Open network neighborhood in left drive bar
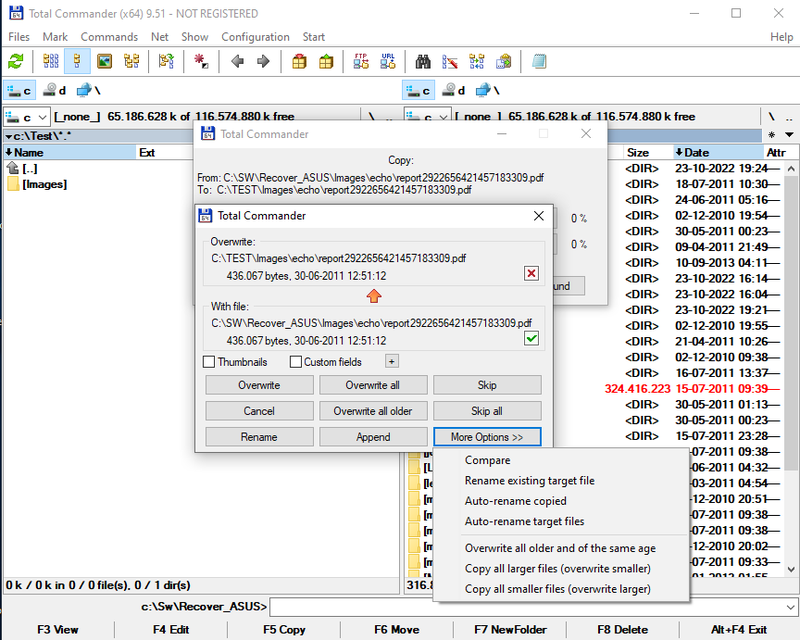The height and width of the screenshot is (640, 800). pos(89,91)
